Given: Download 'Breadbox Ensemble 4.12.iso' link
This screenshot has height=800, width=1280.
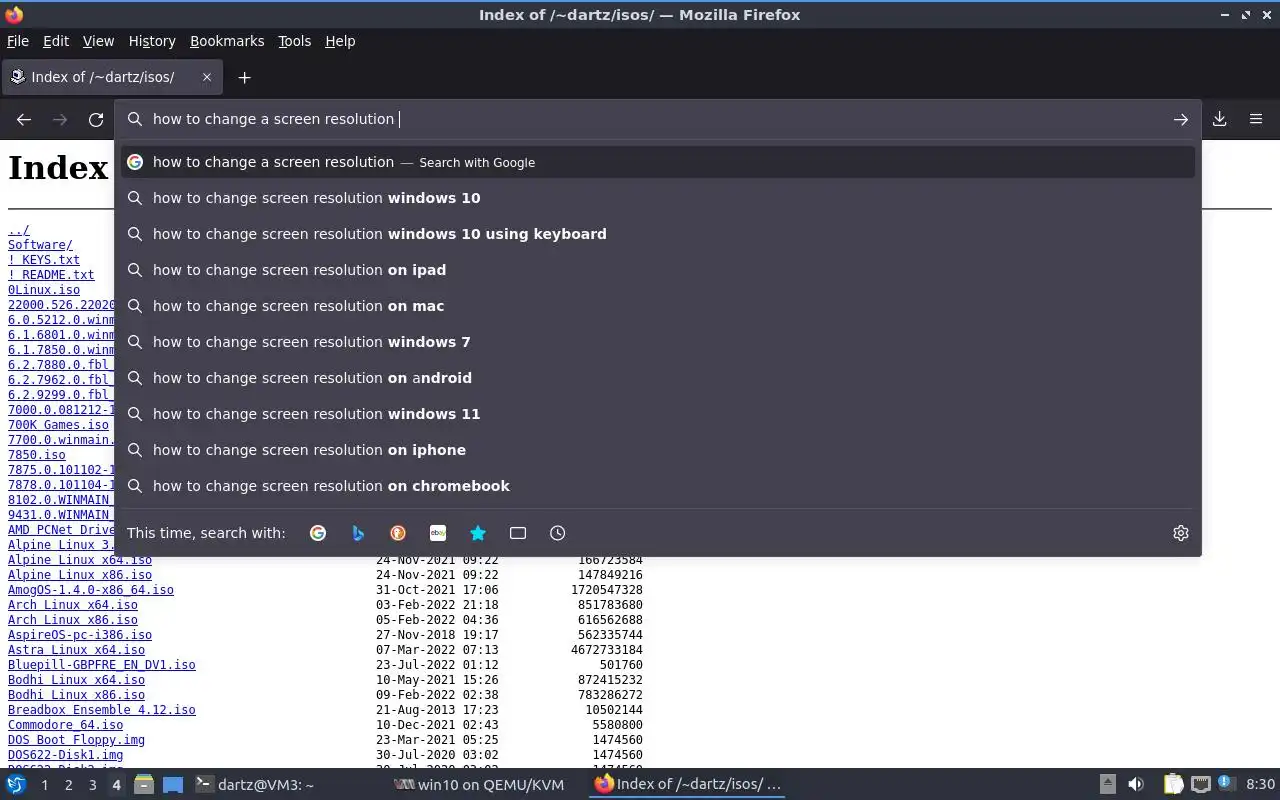Looking at the screenshot, I should 102,710.
